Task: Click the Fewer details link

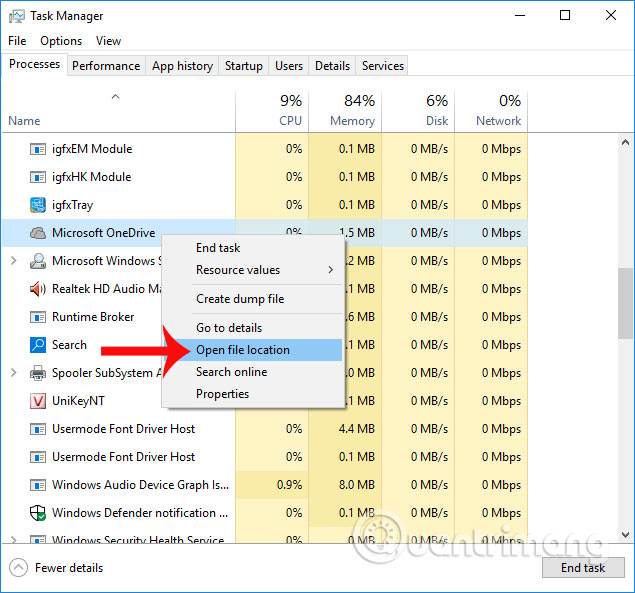Action: 69,568
